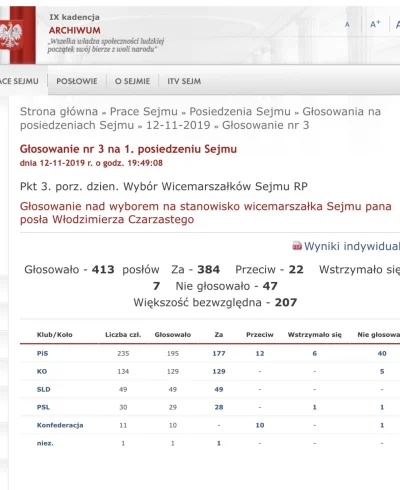Click Konfederacja member count 11
This screenshot has height=490, width=400.
(x=123, y=425)
